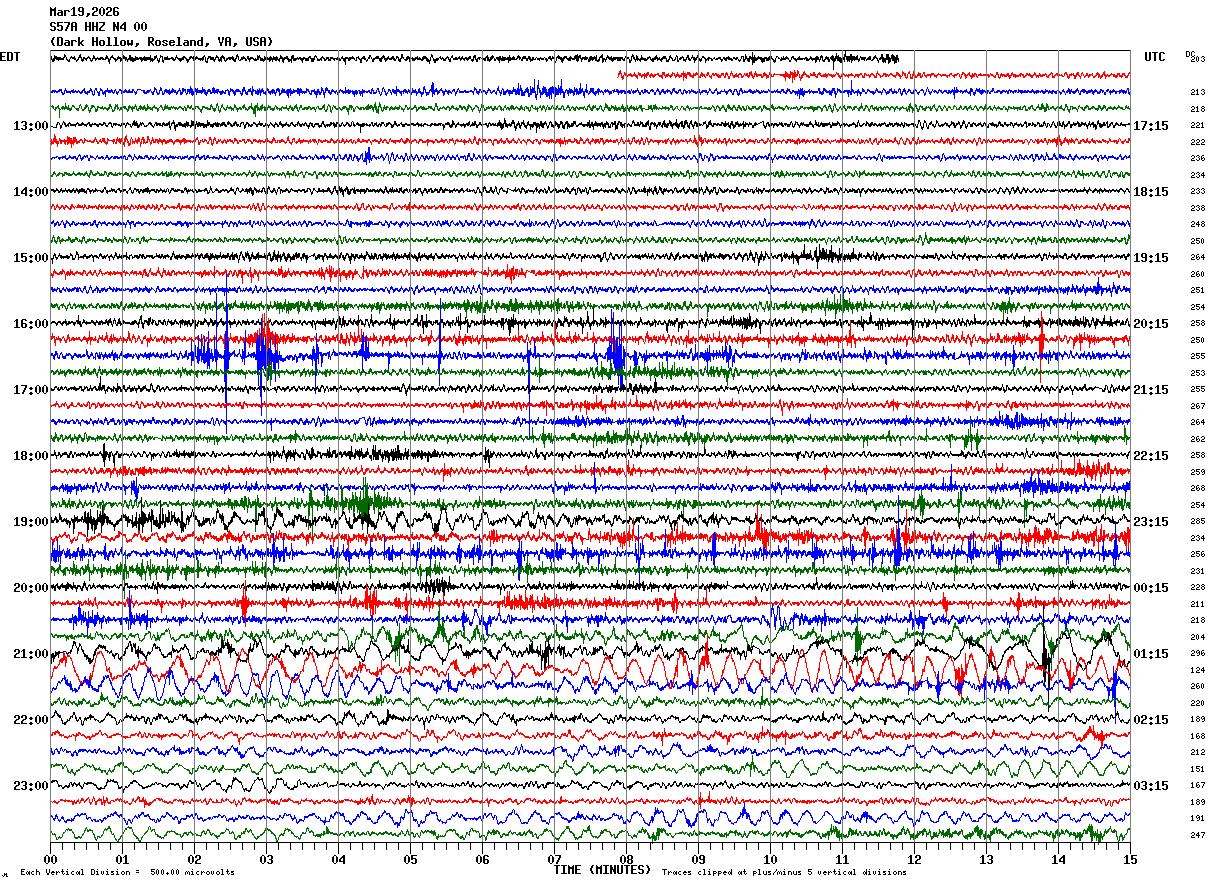This screenshot has height=886, width=1210.
Task: Click the DC offset value '191'
Action: (x=1197, y=818)
